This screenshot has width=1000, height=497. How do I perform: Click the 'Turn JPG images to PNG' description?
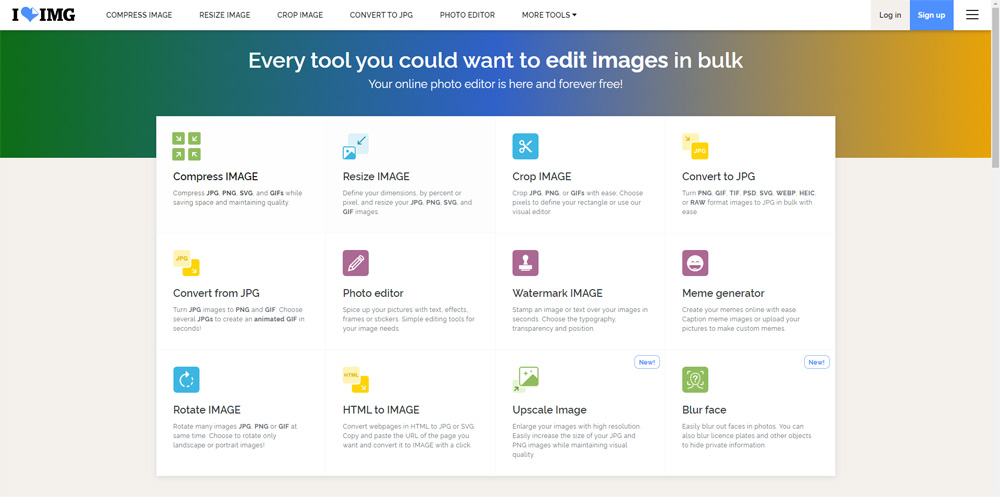tap(239, 319)
